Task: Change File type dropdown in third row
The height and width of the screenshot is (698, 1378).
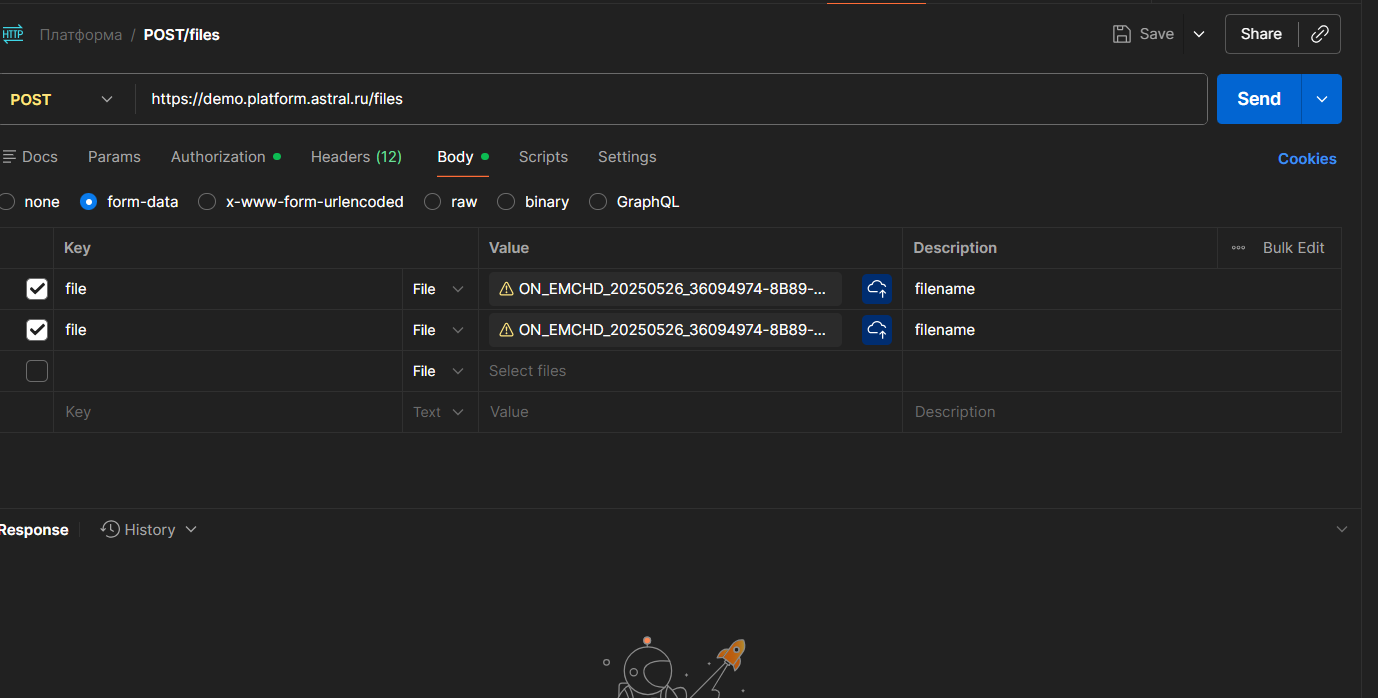Action: (x=439, y=371)
